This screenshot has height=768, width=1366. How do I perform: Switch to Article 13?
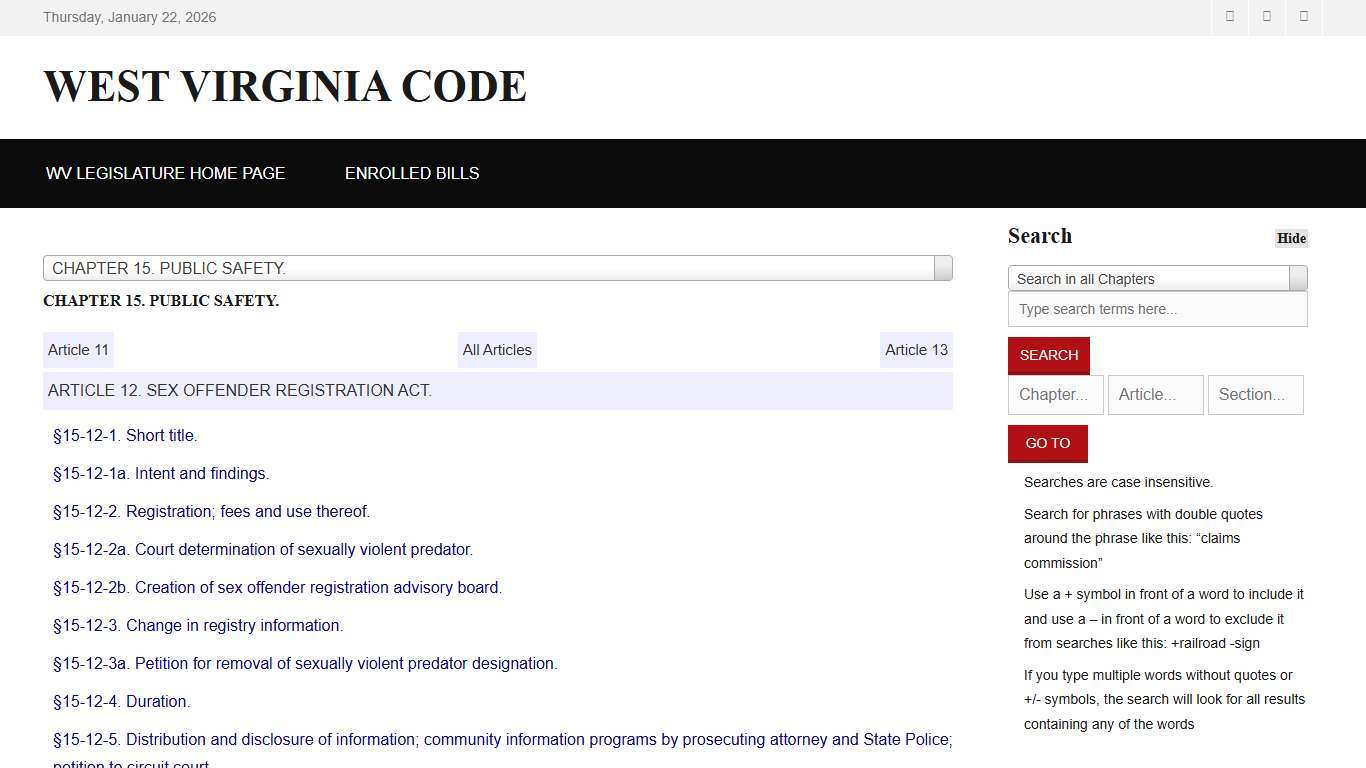click(915, 350)
